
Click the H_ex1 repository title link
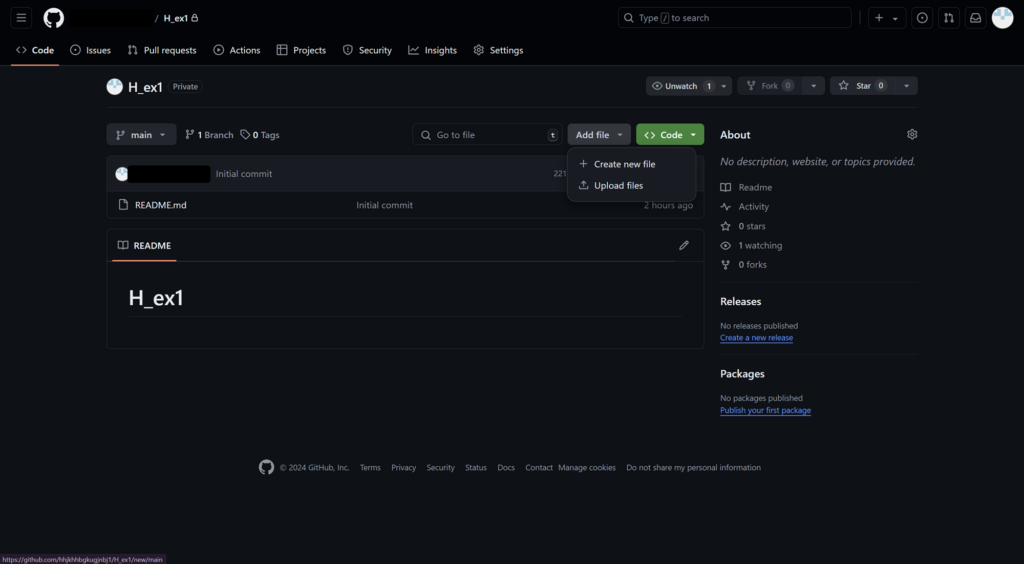(x=145, y=87)
